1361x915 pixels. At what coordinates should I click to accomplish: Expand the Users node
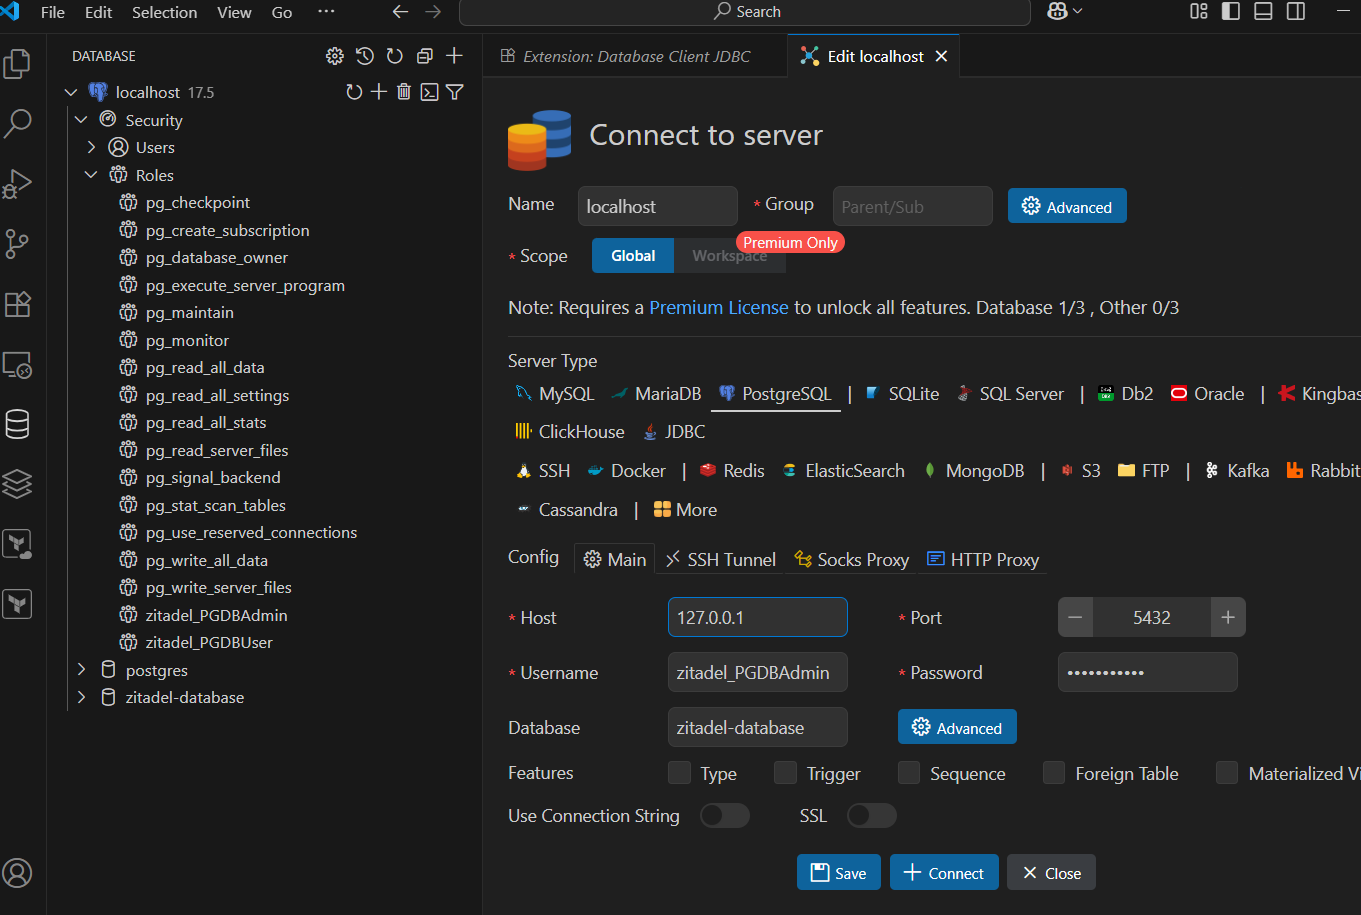92,147
